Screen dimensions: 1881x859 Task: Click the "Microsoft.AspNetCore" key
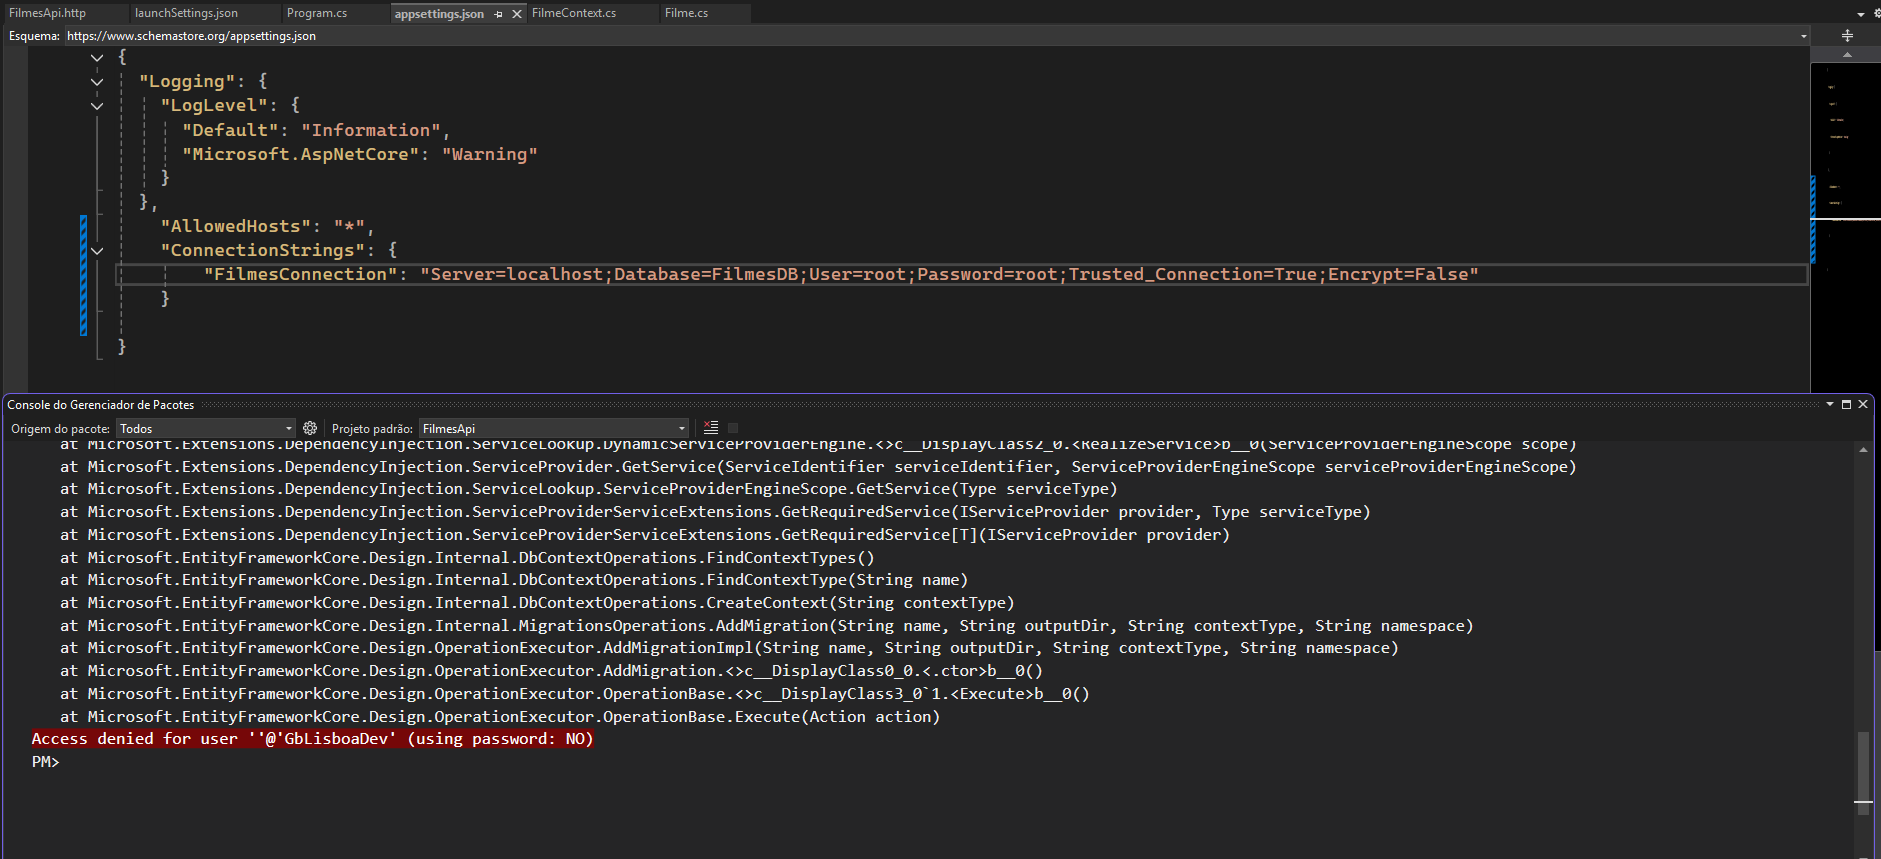[300, 154]
